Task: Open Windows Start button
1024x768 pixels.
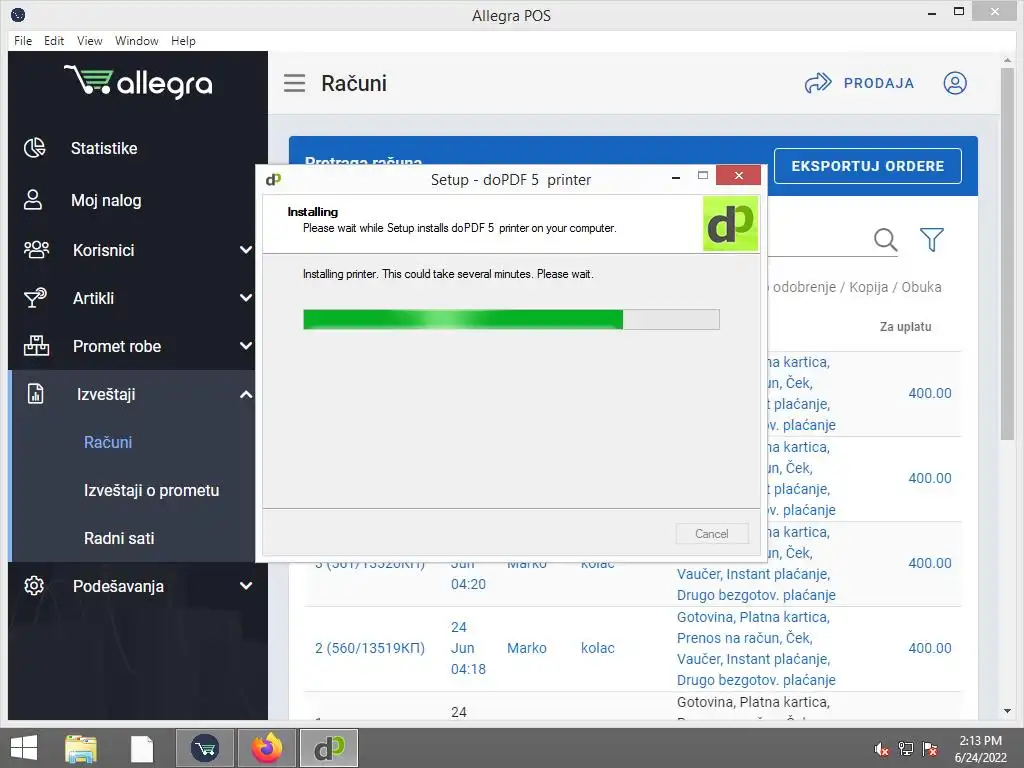Action: pos(24,748)
